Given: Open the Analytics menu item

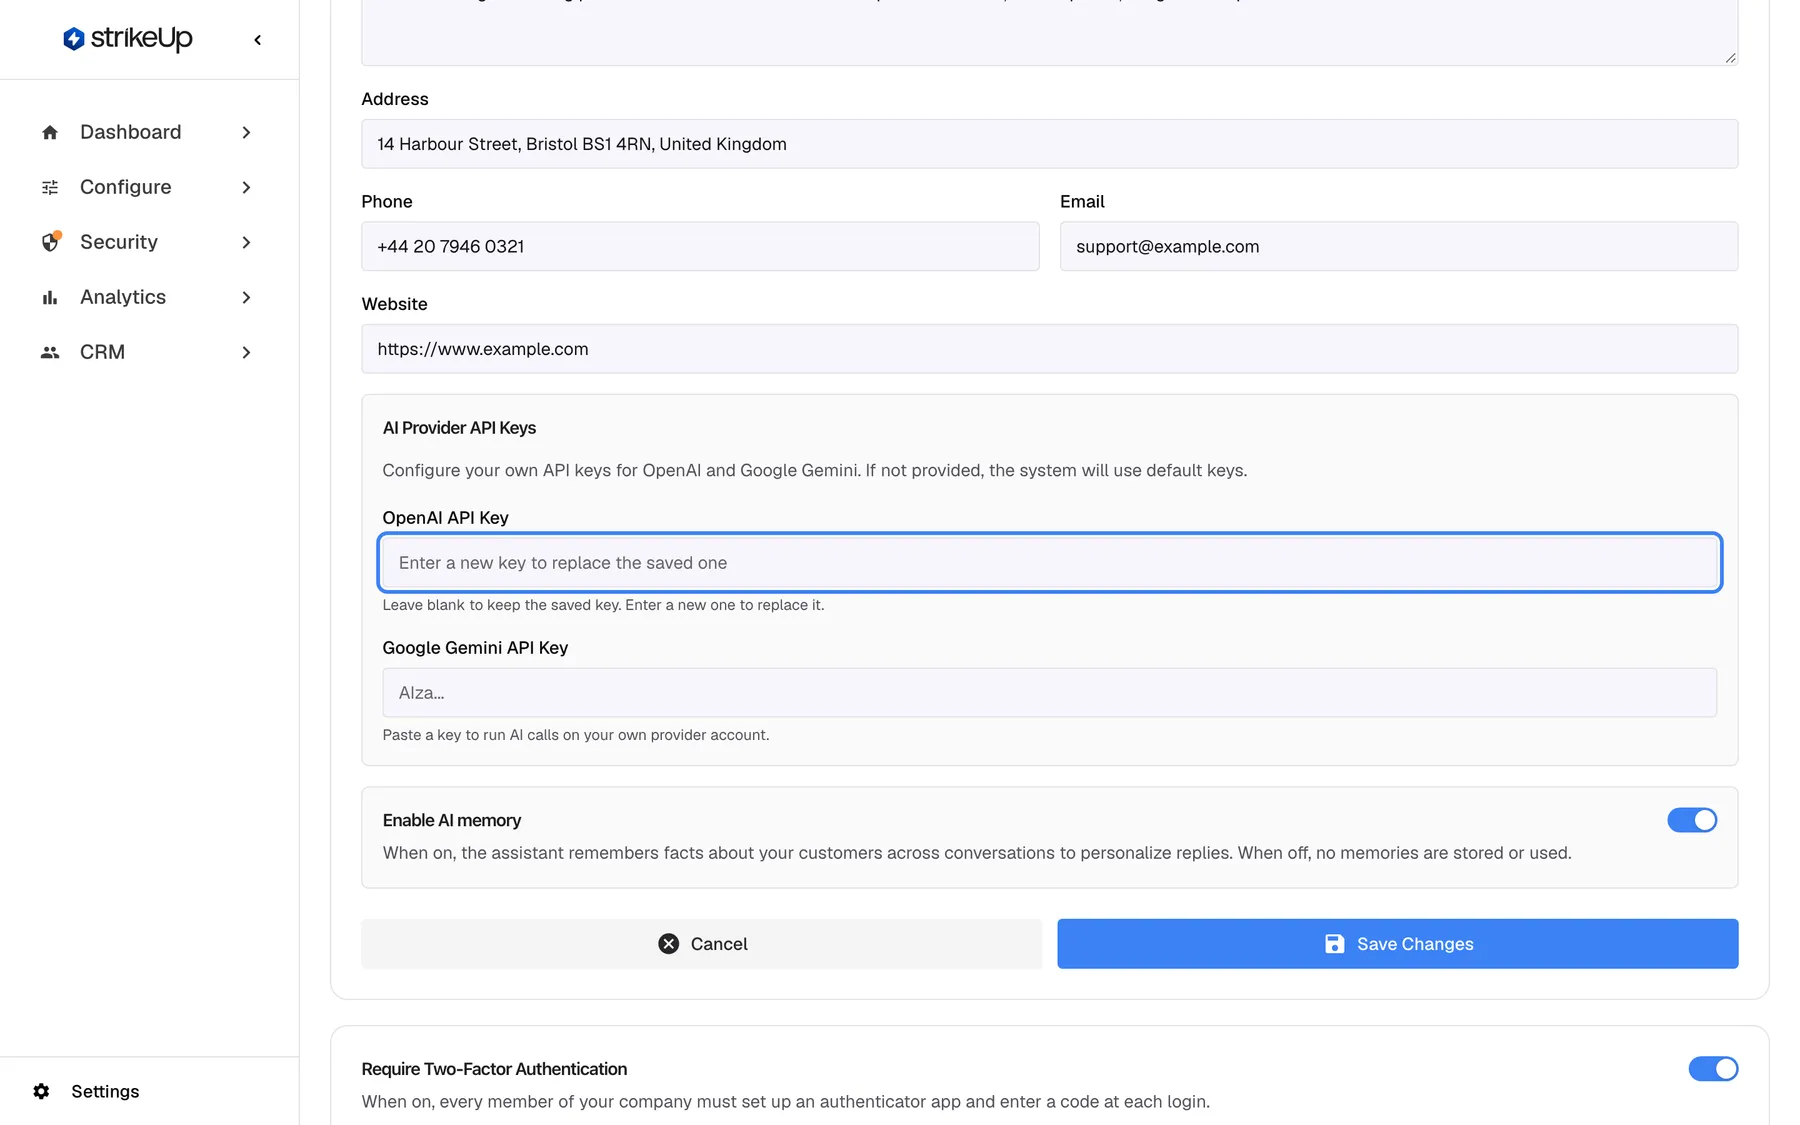Looking at the screenshot, I should point(148,297).
